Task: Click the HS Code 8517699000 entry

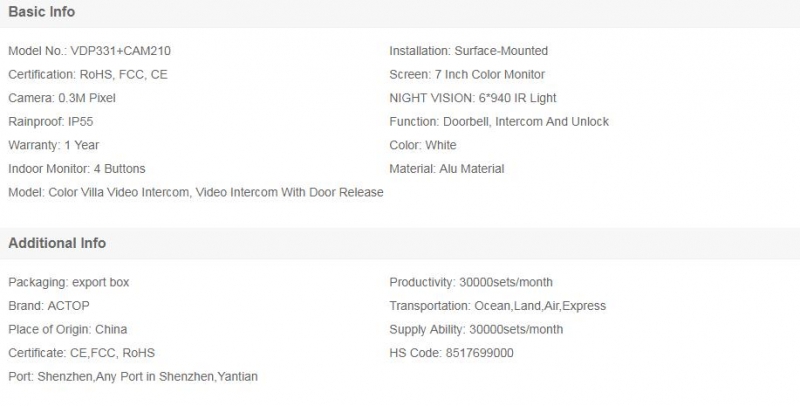Action: tap(451, 353)
